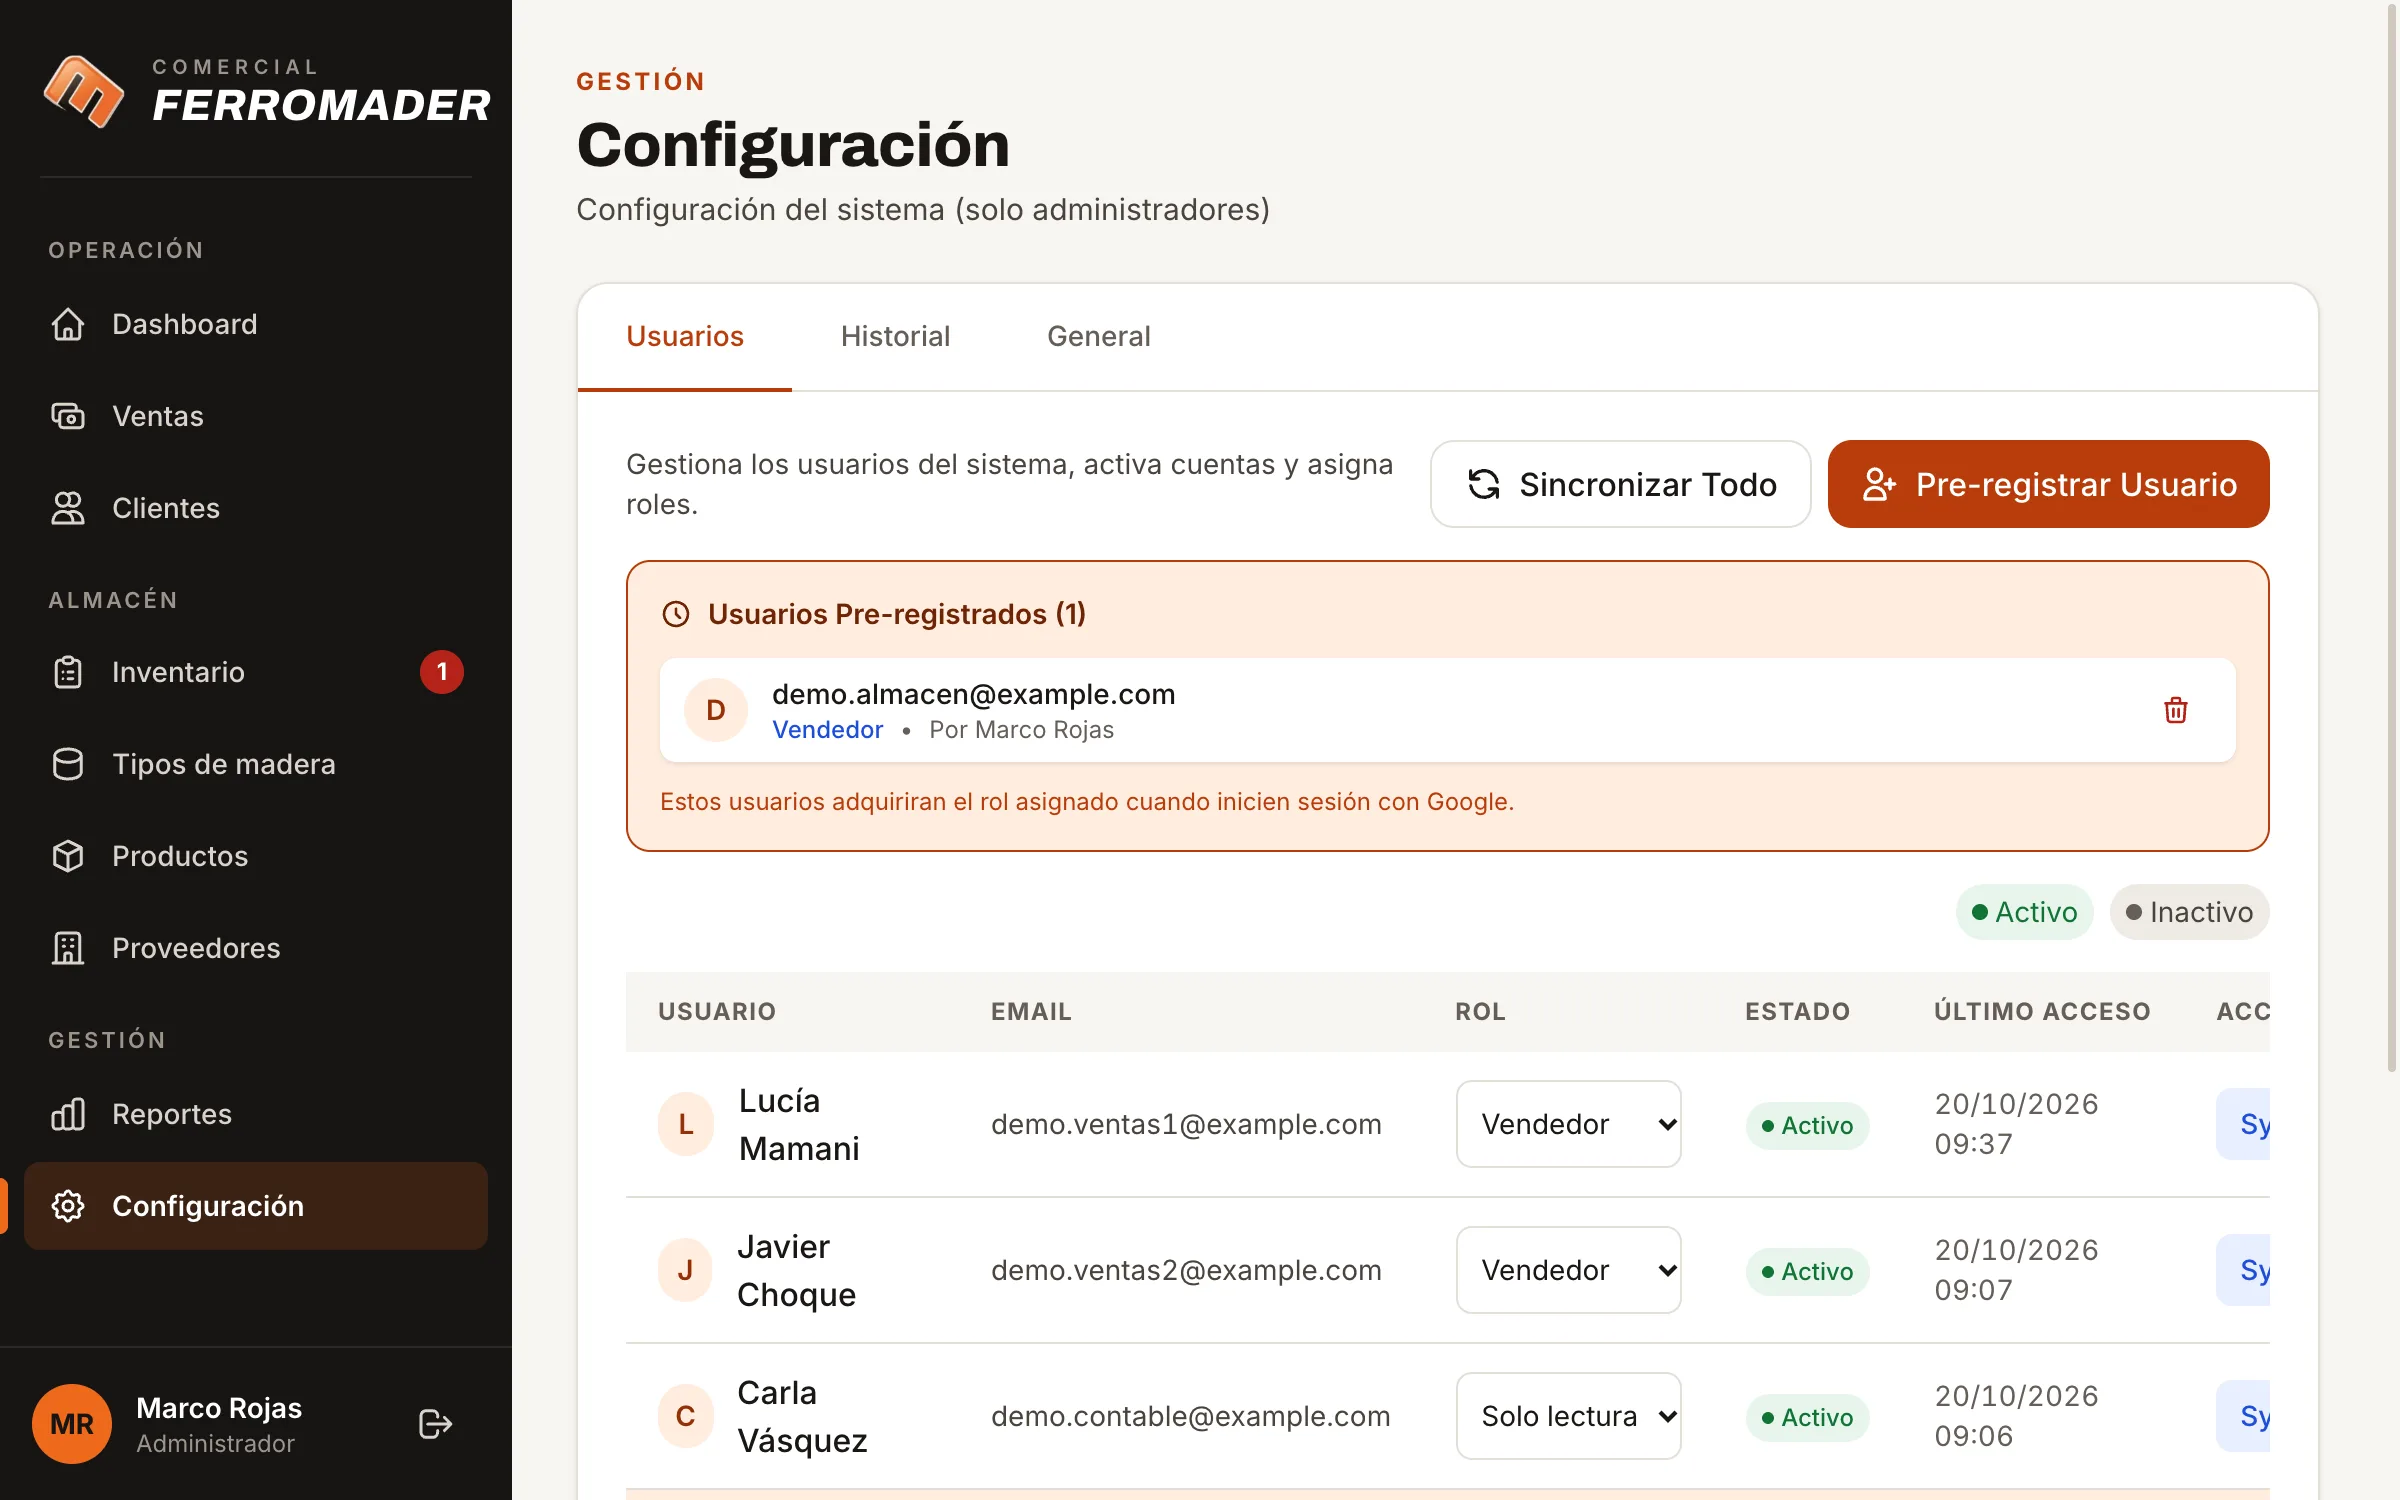Click the Productos box icon
Image resolution: width=2400 pixels, height=1500 pixels.
(68, 856)
